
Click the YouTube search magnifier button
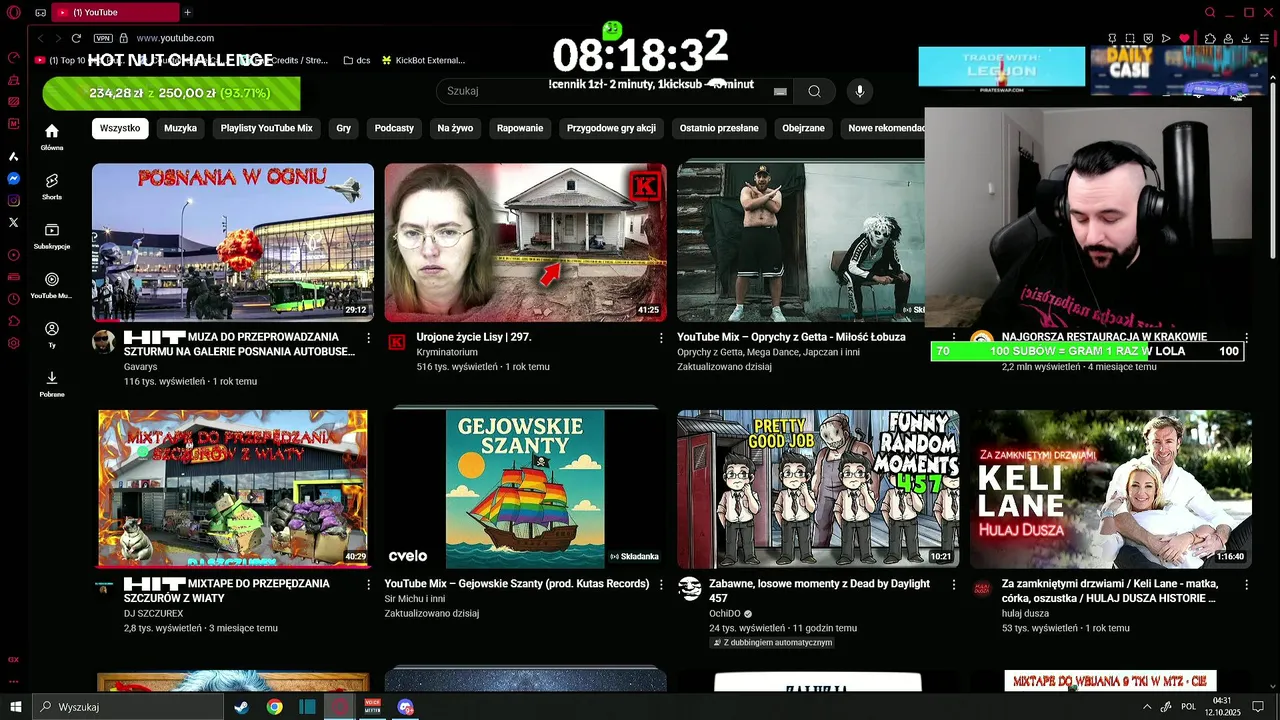tap(814, 91)
